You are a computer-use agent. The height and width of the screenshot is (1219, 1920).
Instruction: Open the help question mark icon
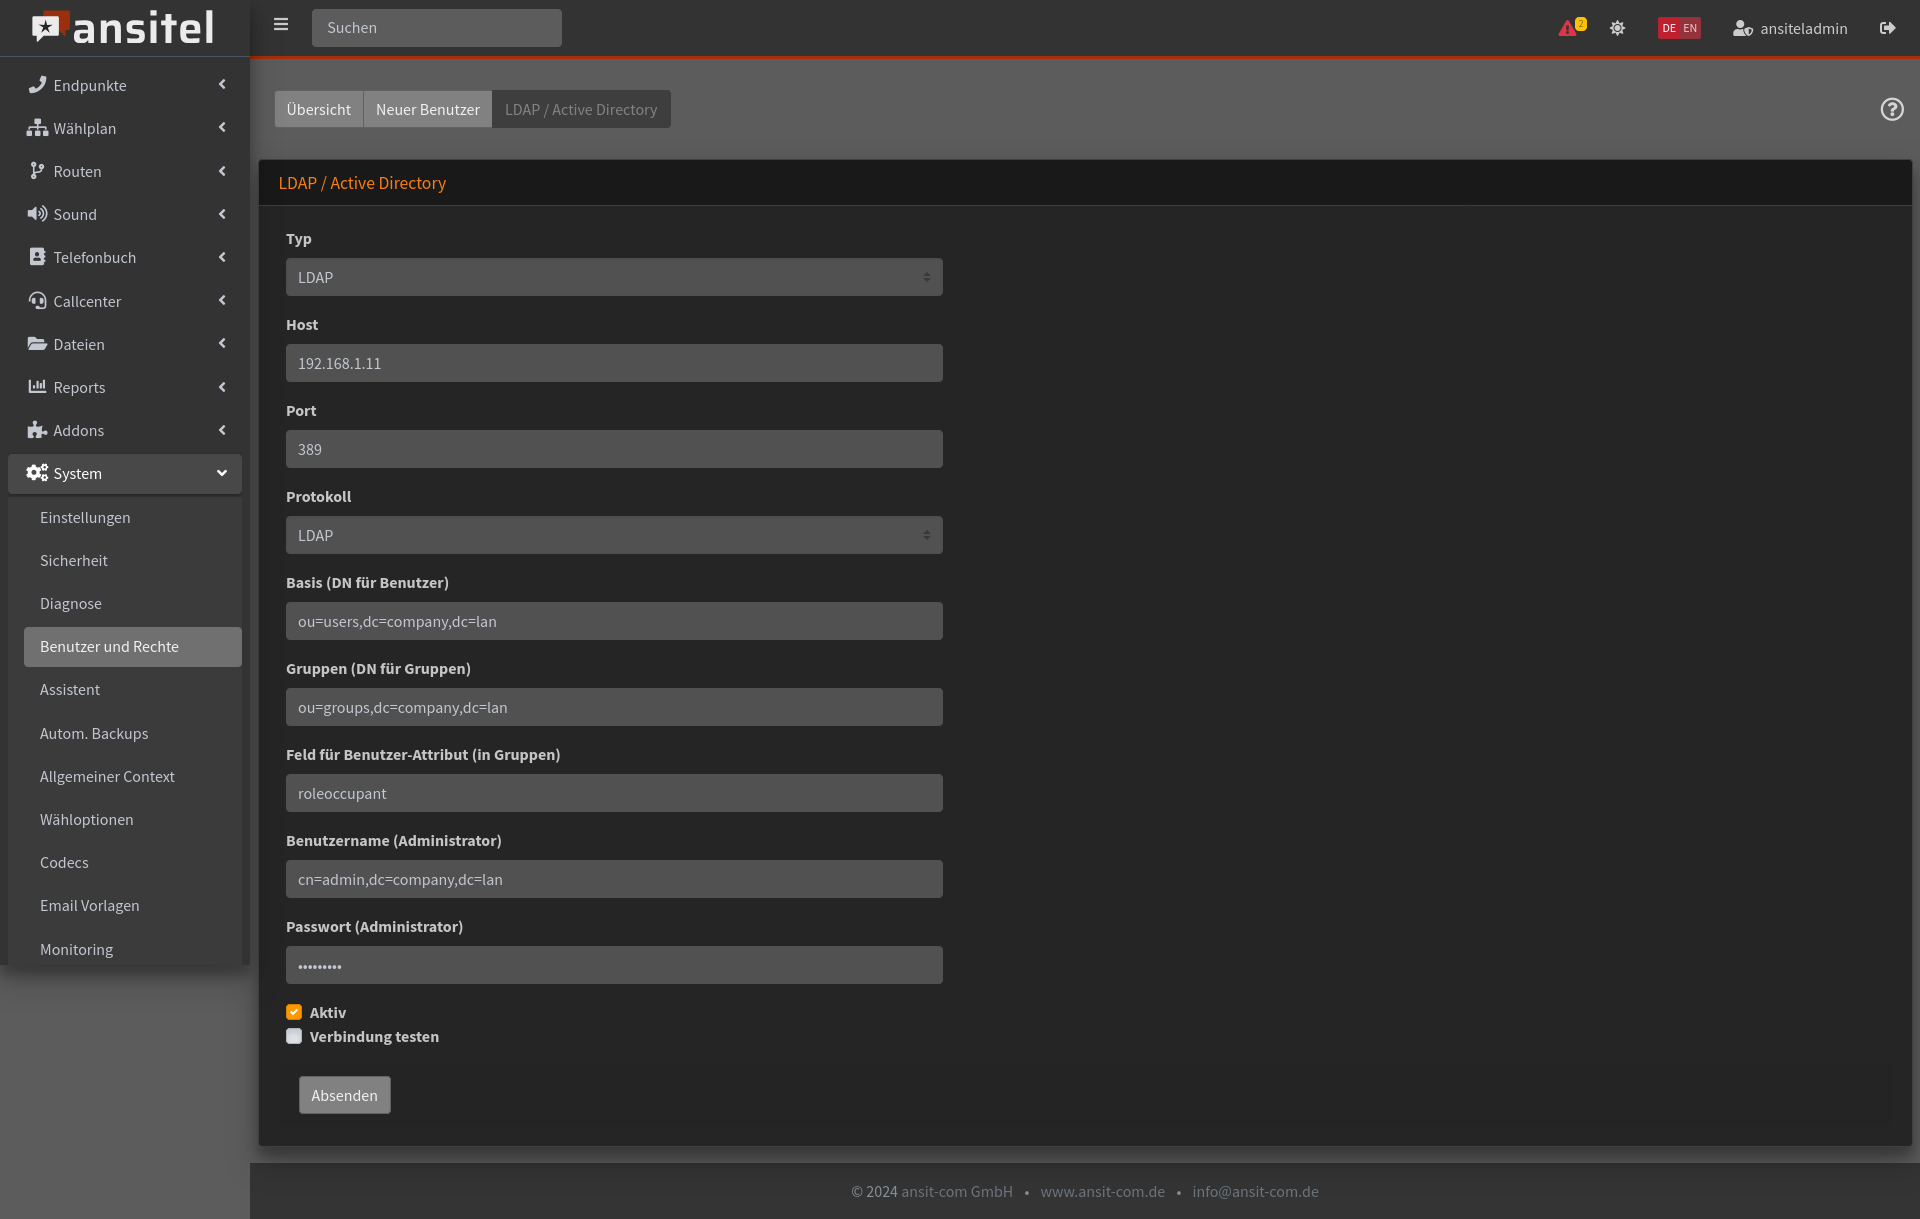[x=1891, y=109]
